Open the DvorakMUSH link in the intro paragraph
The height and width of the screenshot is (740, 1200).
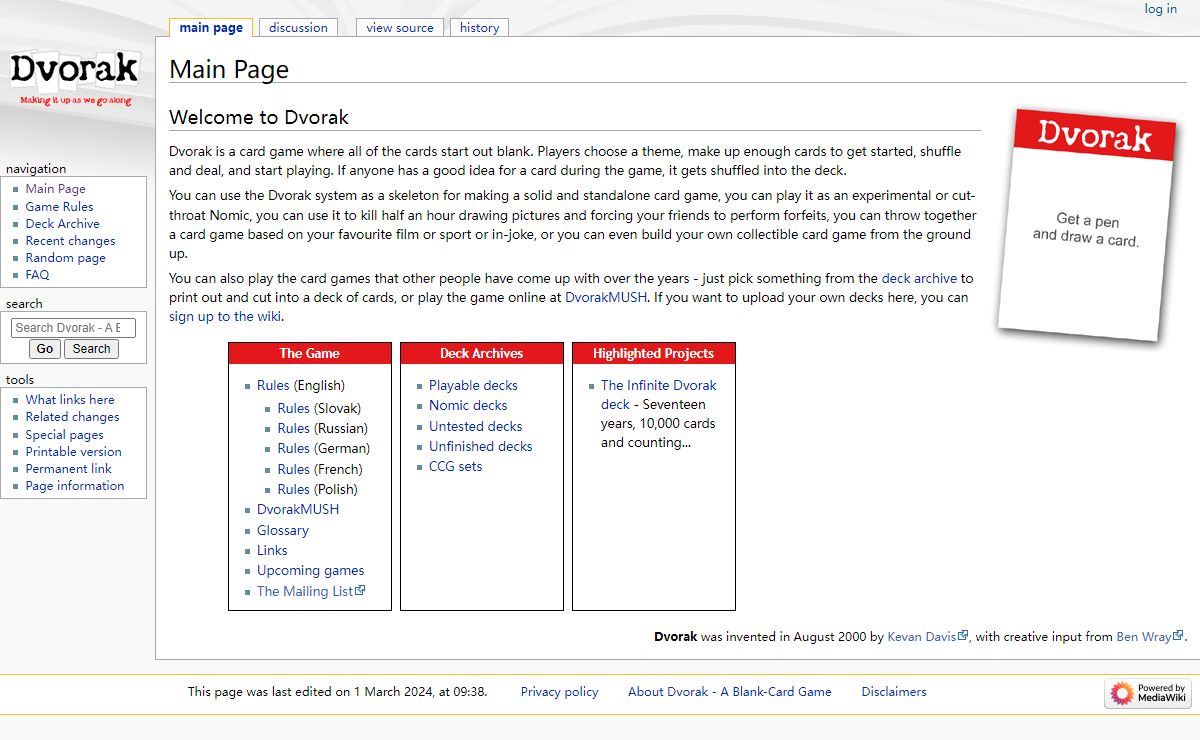coord(607,298)
